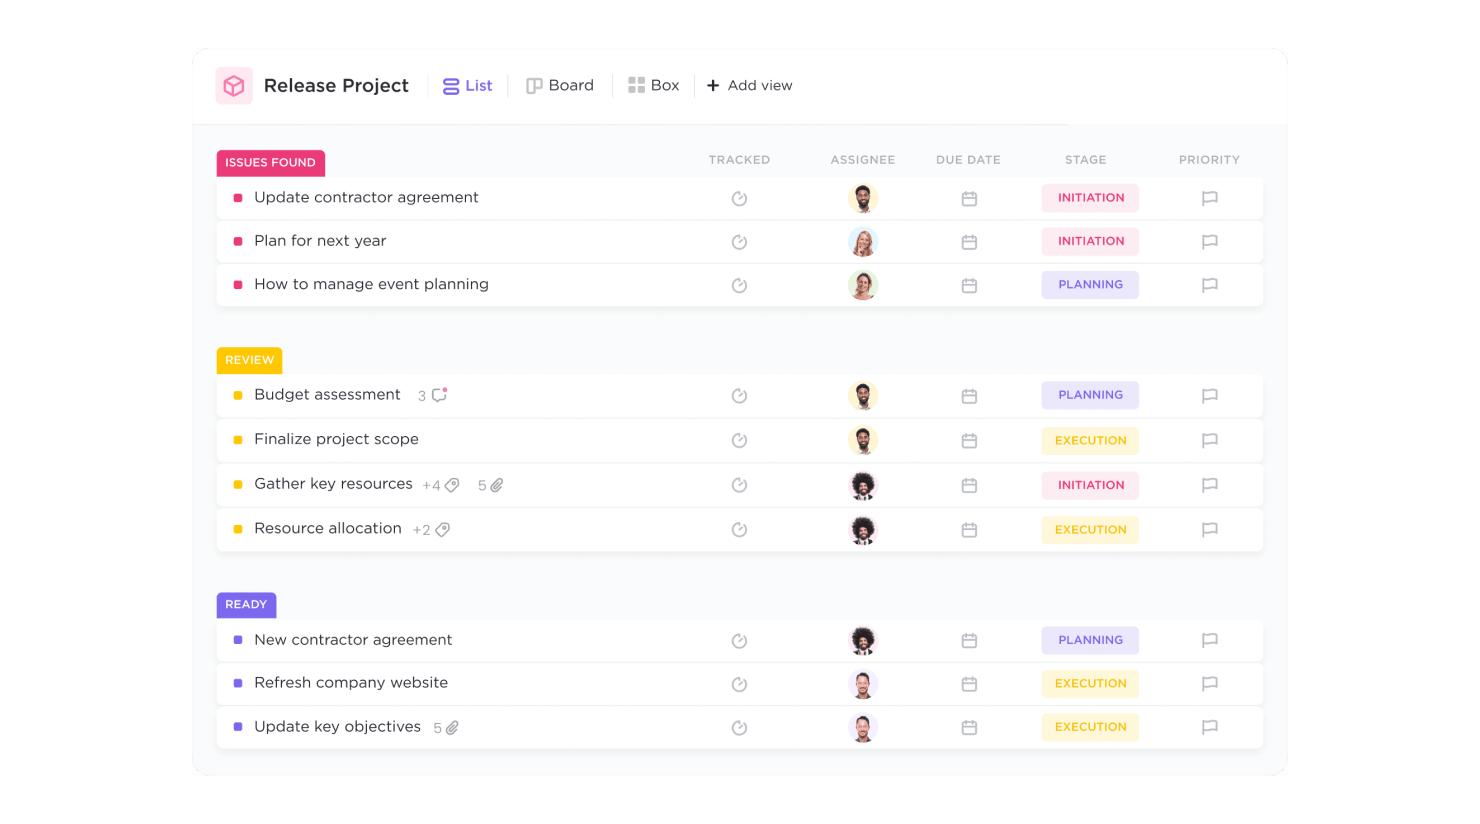1480x824 pixels.
Task: Open the INITIATION stage of Update contractor agreement
Action: click(x=1090, y=198)
